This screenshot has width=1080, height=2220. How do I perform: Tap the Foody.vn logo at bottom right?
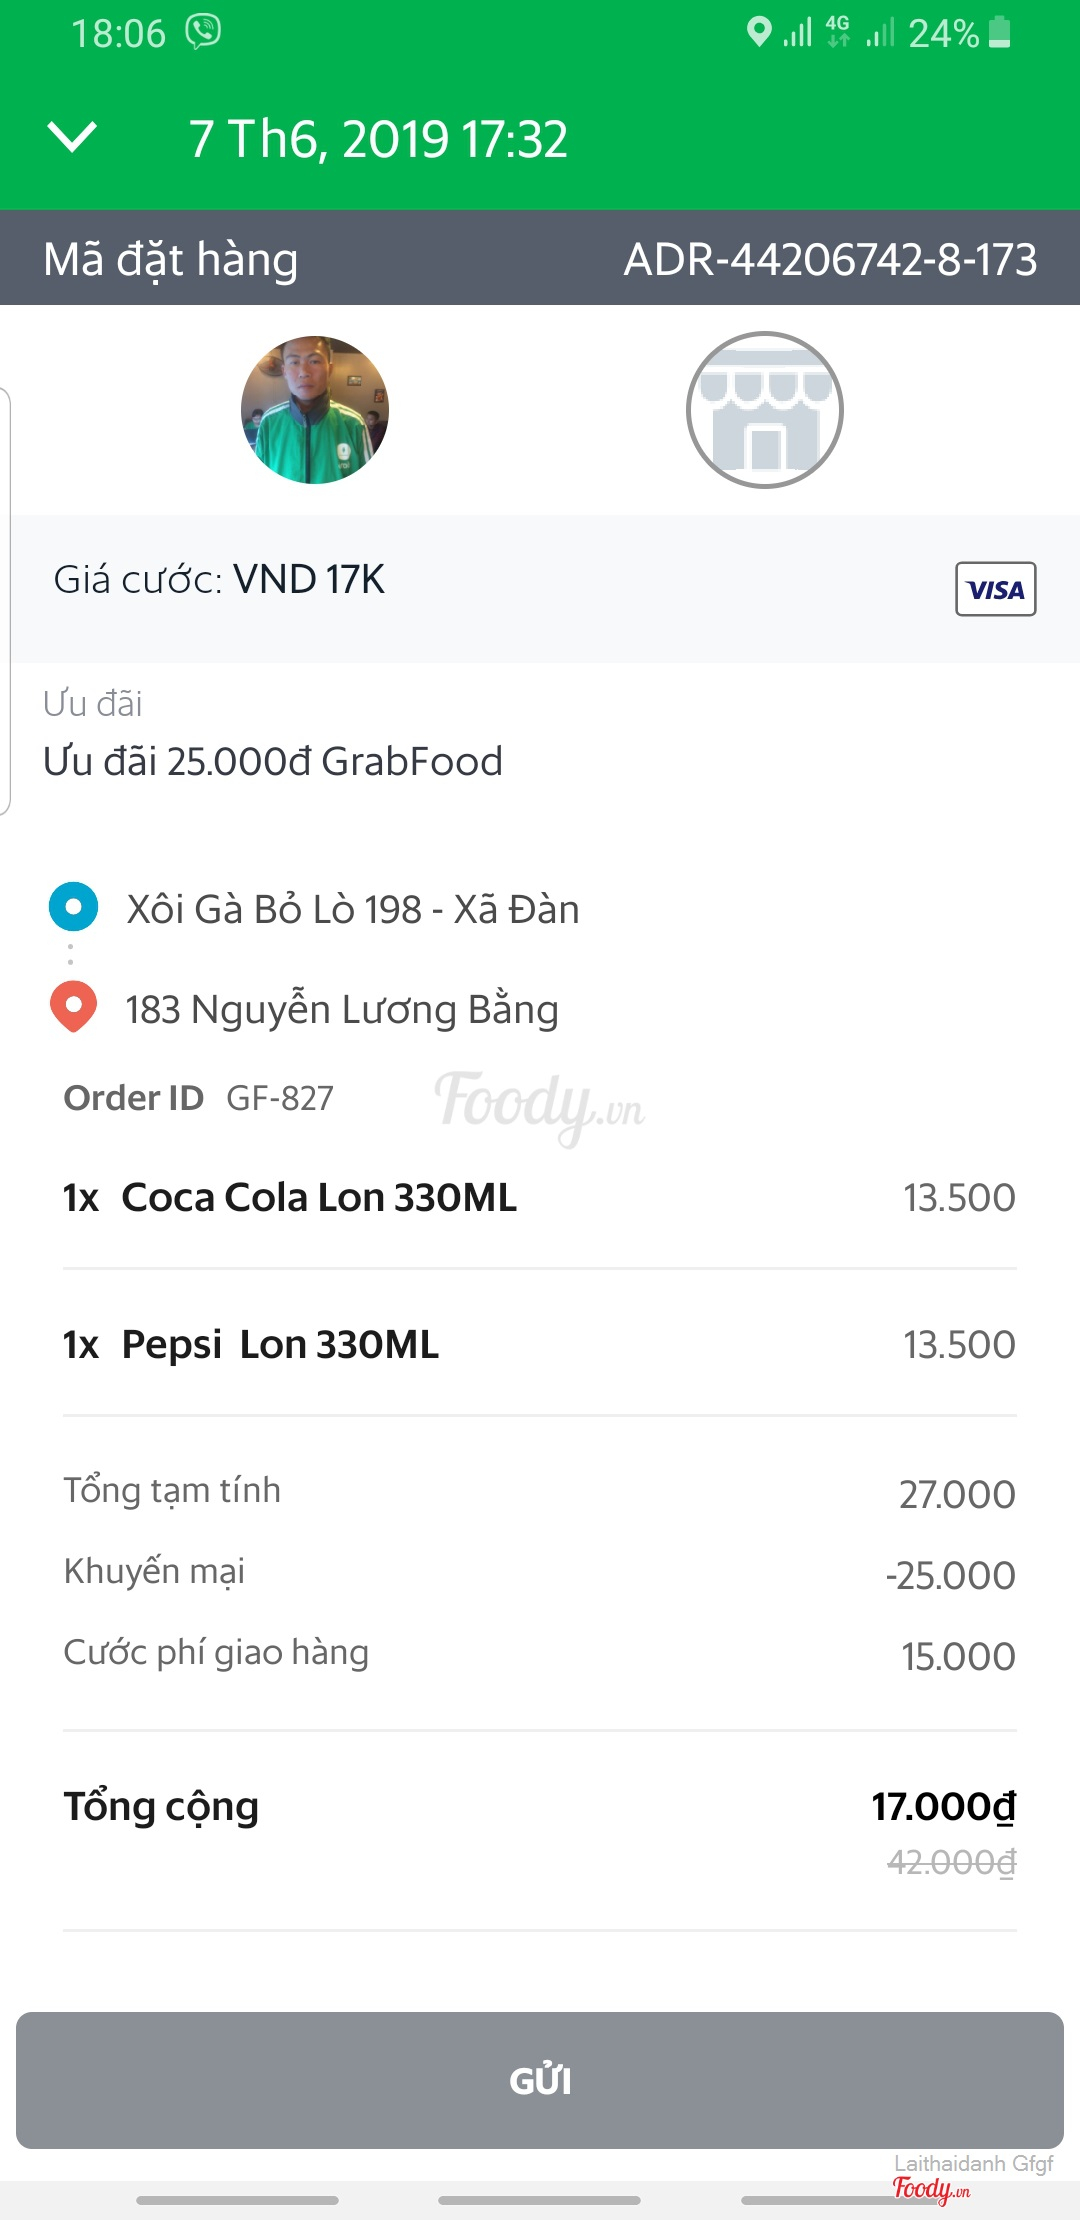coord(931,2189)
